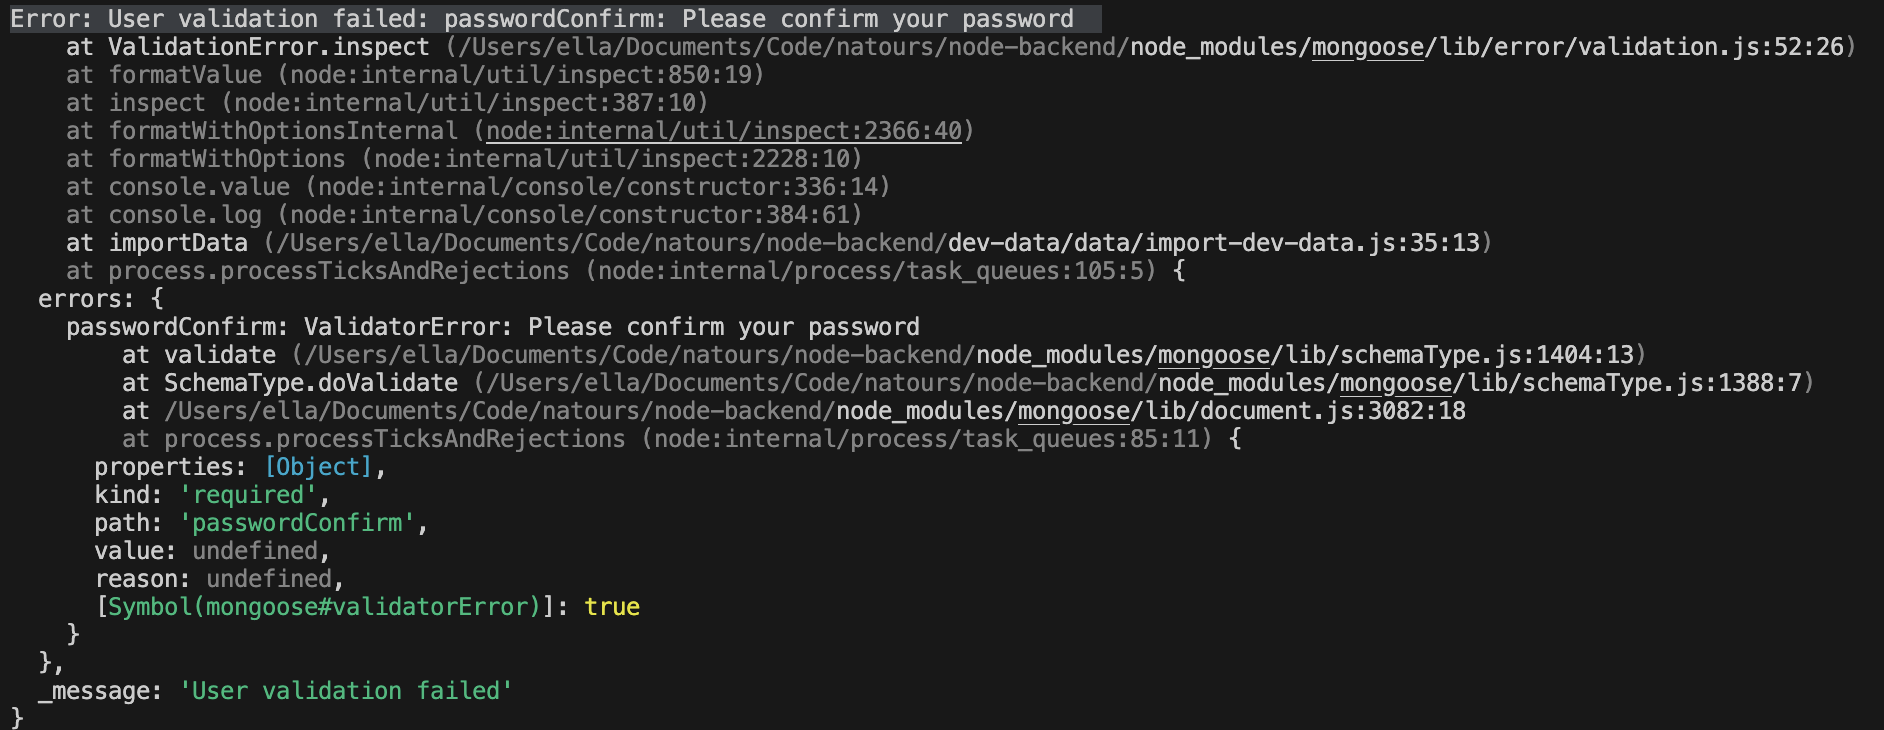The height and width of the screenshot is (730, 1884).
Task: Click the green 'required' kind value
Action: pyautogui.click(x=248, y=495)
